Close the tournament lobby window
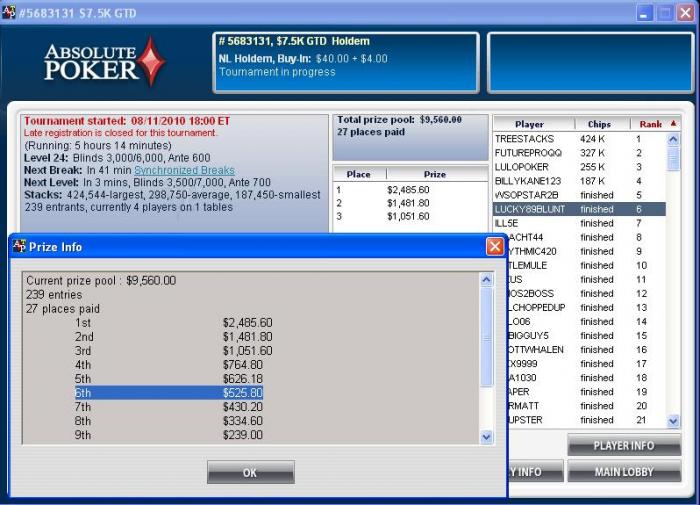The width and height of the screenshot is (700, 505). [x=685, y=13]
